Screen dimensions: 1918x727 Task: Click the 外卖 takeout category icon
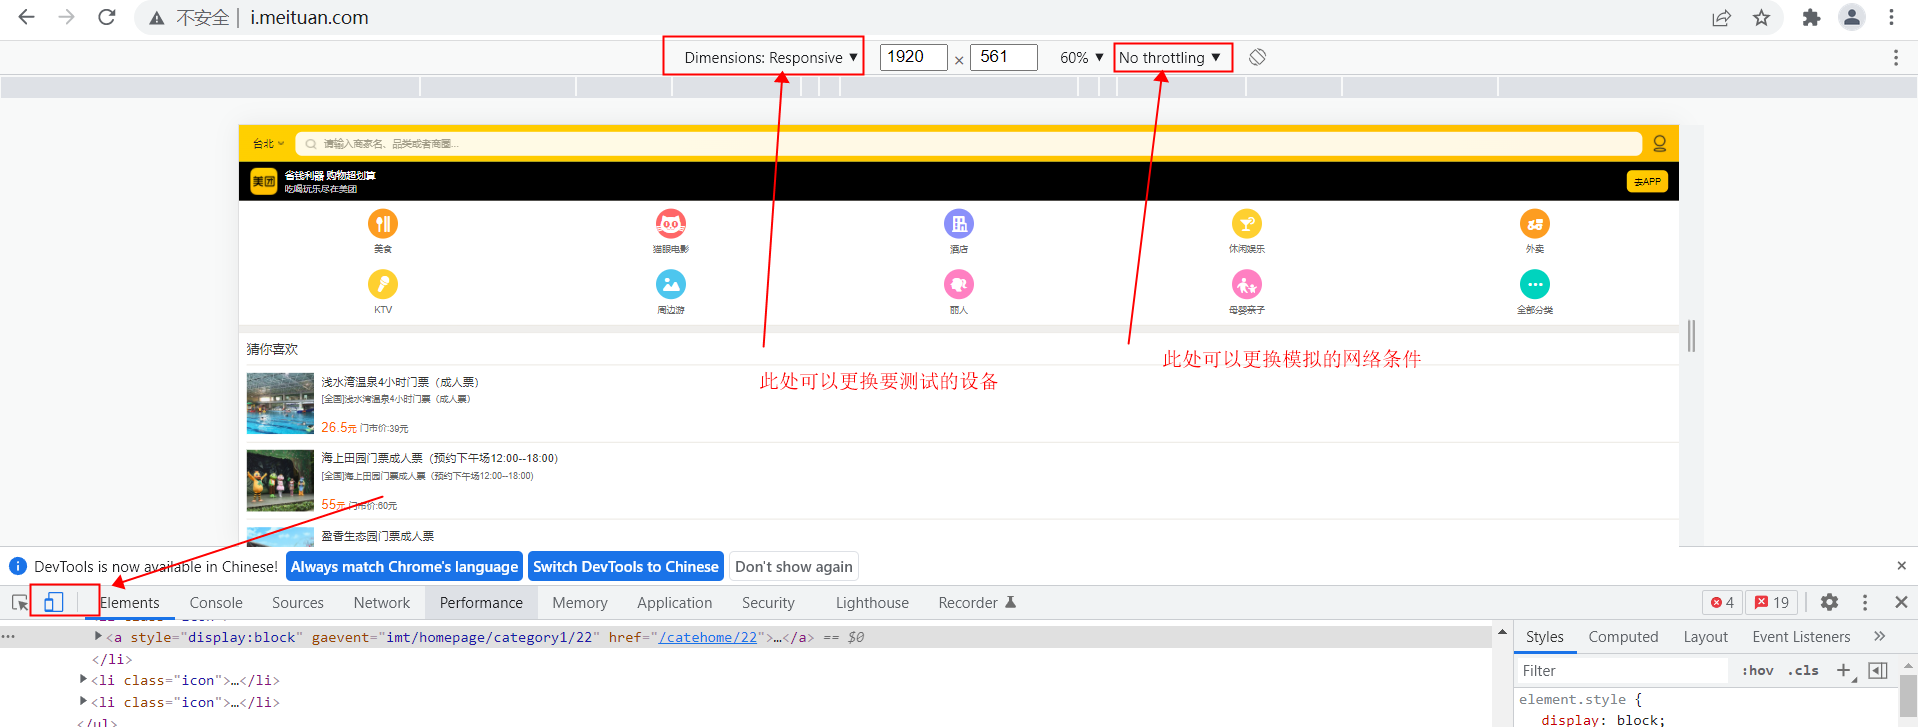tap(1535, 224)
